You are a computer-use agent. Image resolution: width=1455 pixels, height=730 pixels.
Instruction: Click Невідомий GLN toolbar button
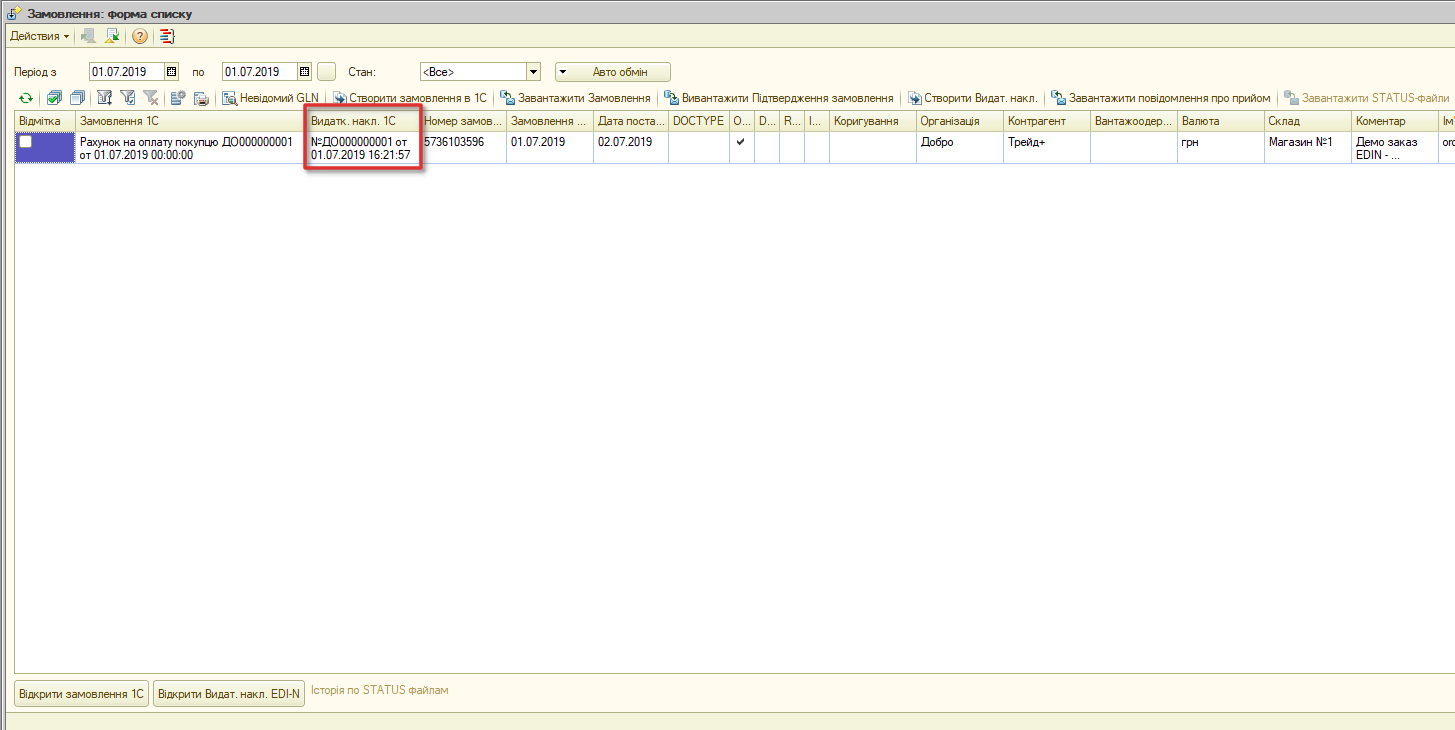point(270,98)
